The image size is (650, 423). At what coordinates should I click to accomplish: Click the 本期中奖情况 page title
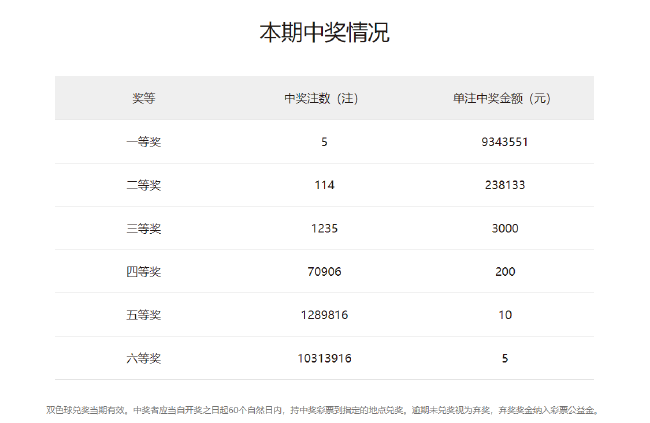324,33
